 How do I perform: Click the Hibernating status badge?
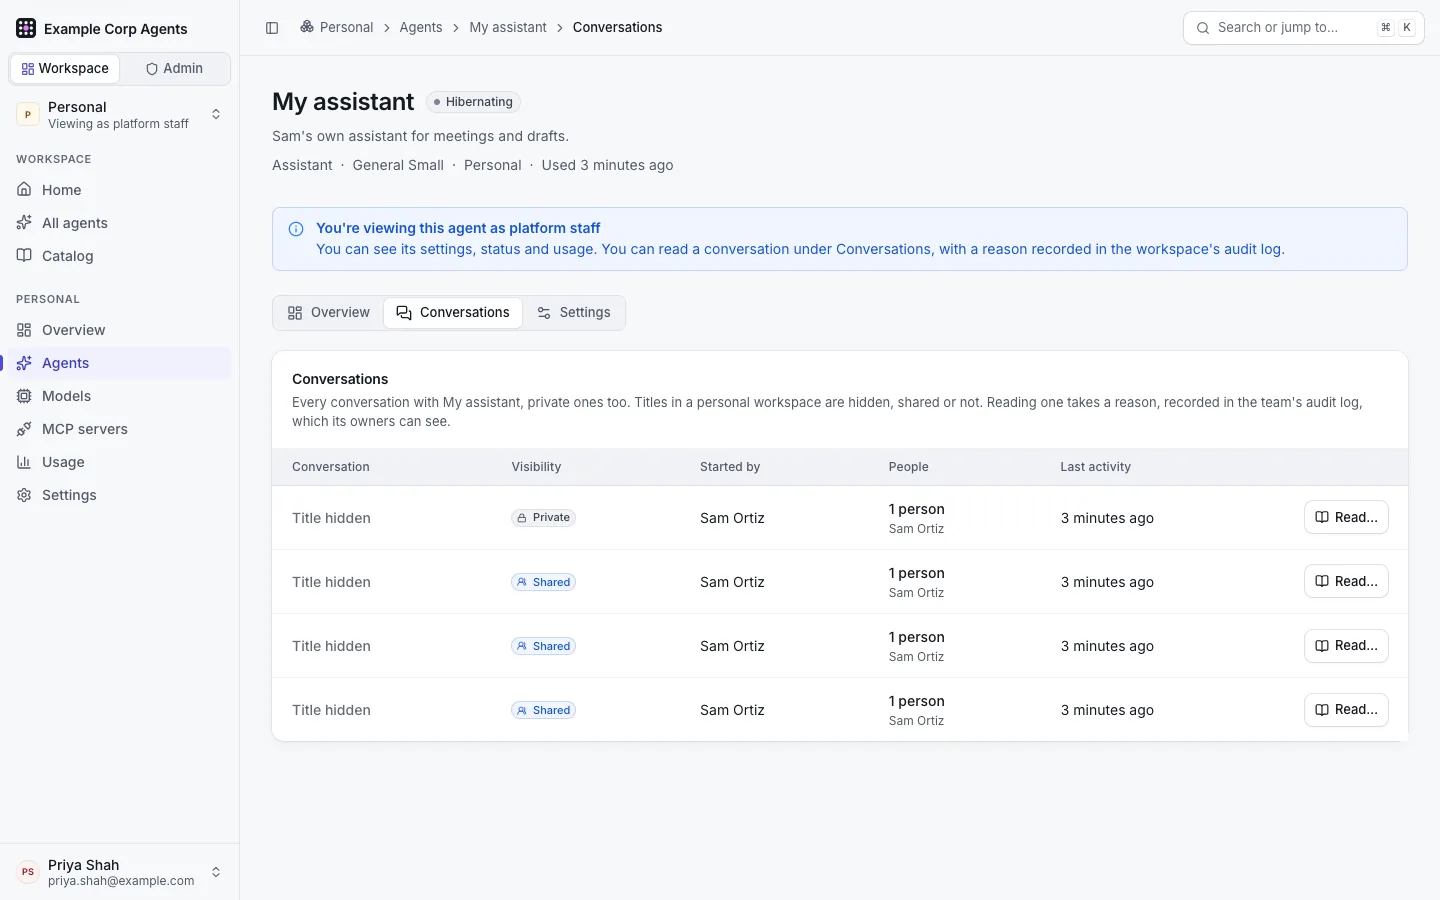[x=473, y=102]
